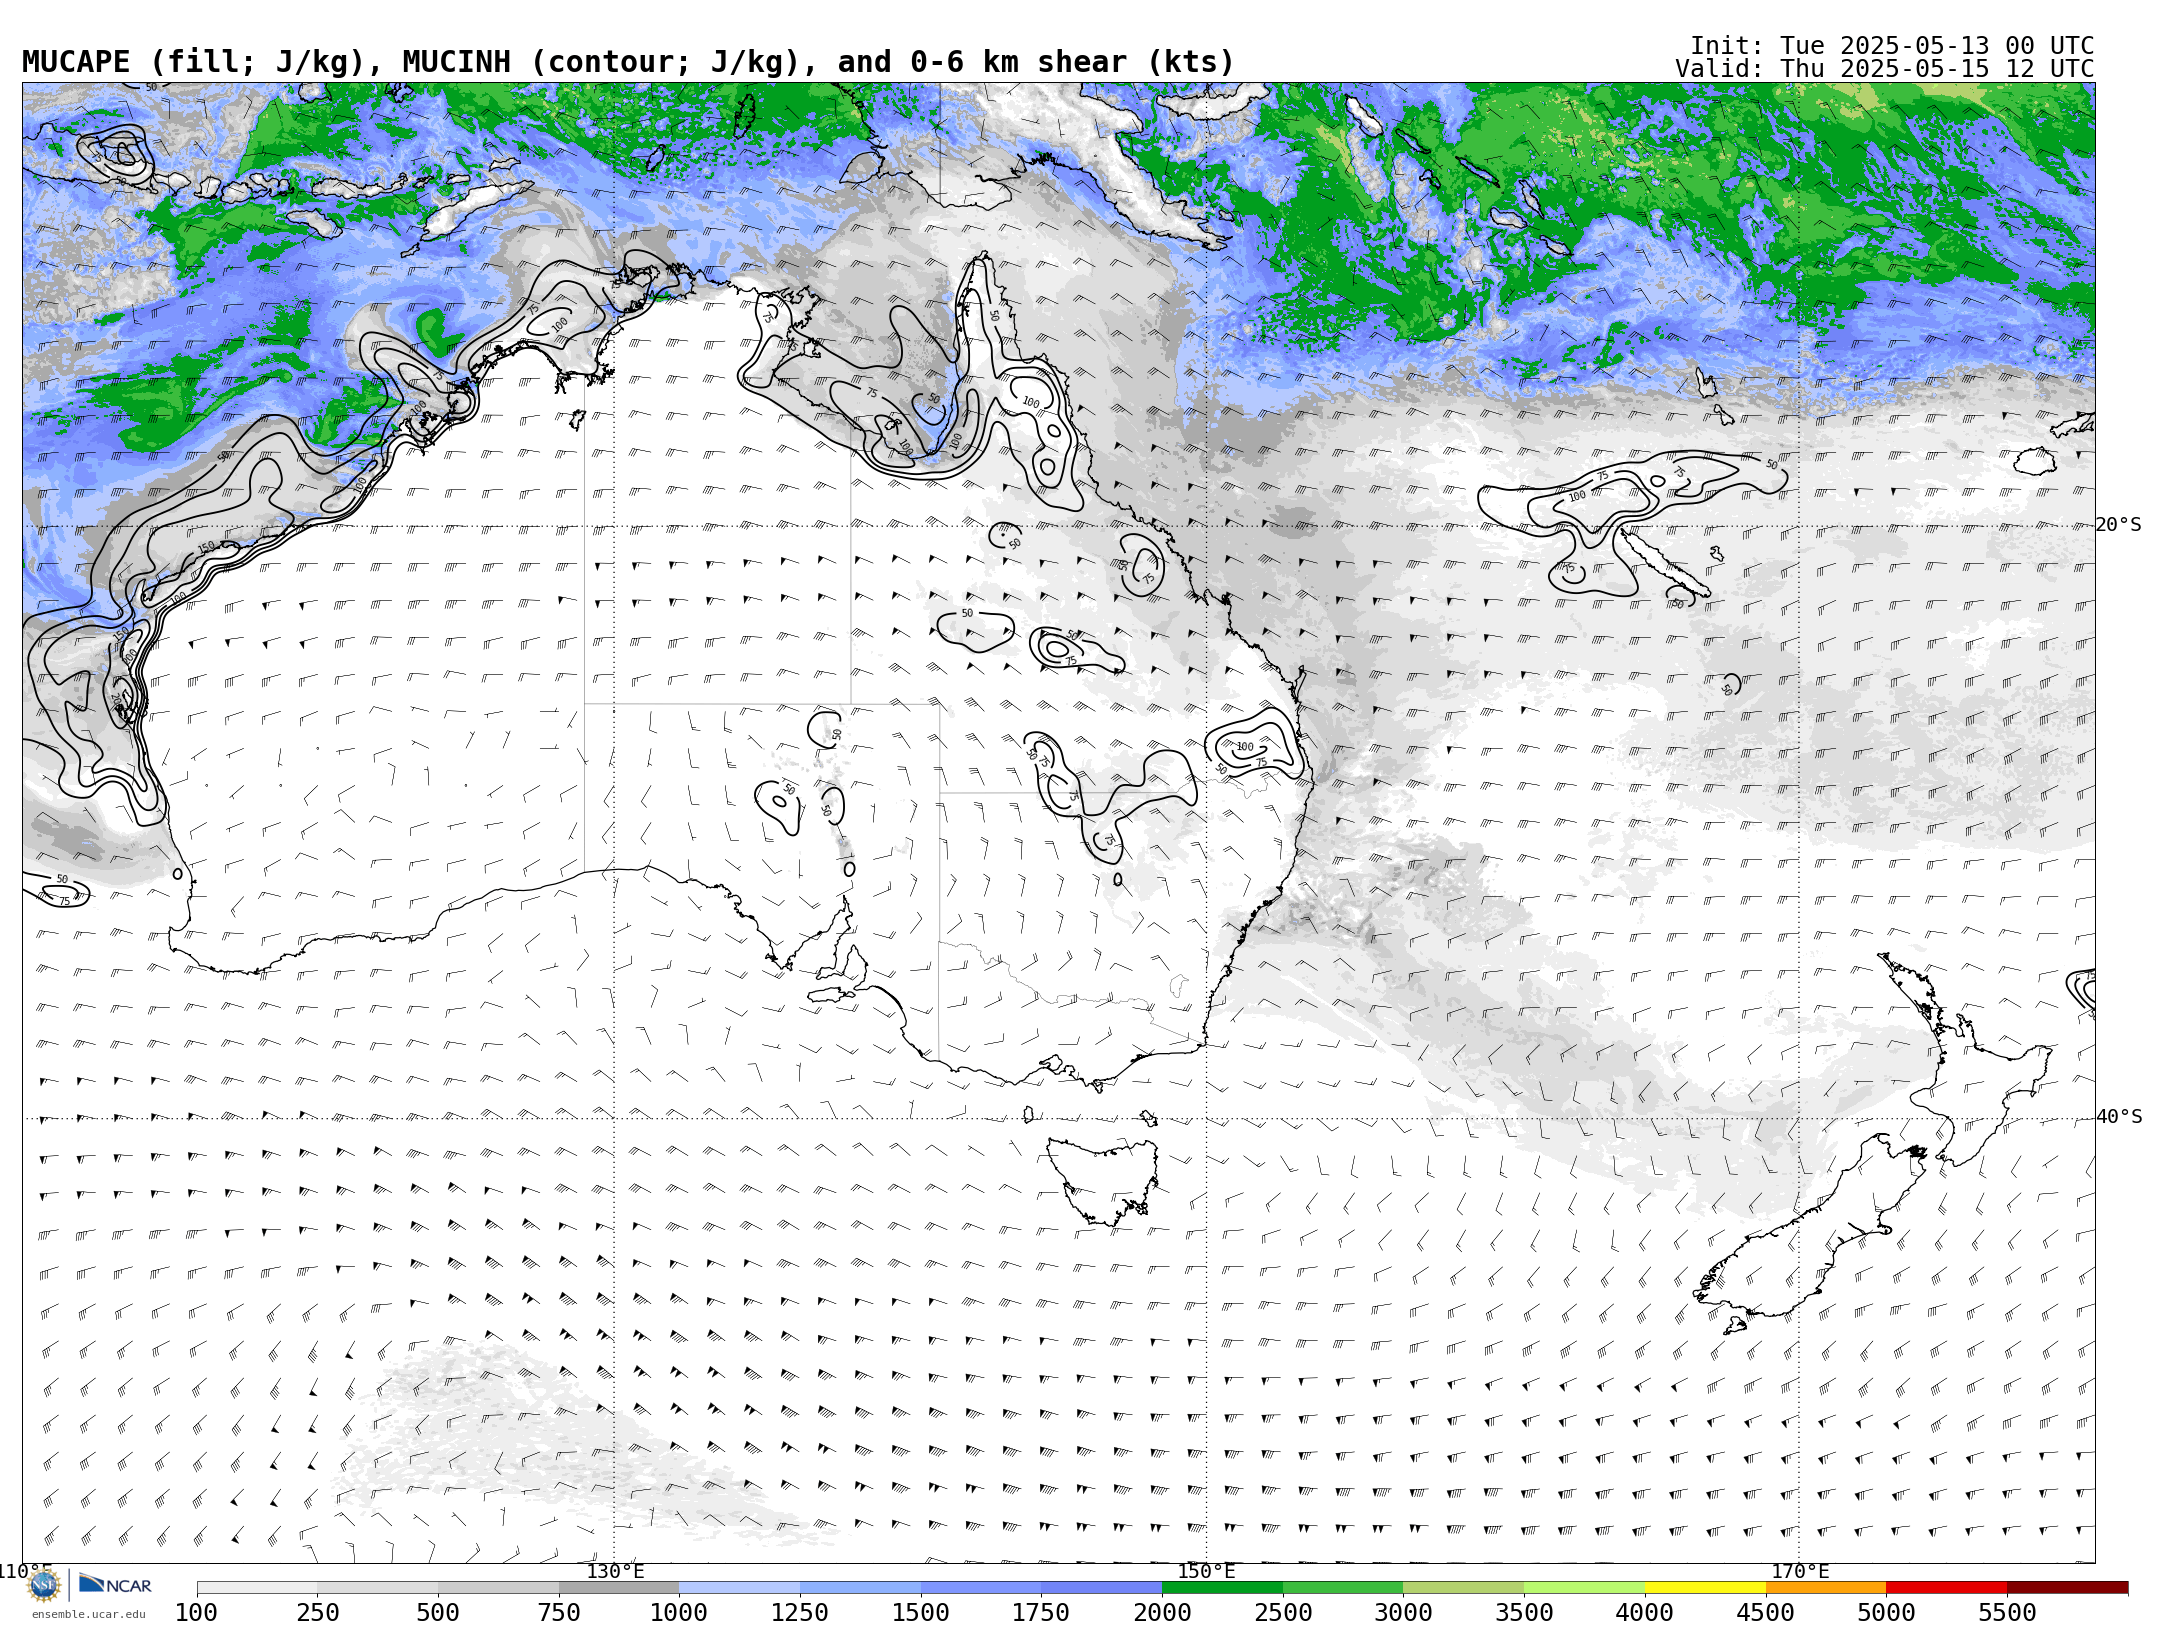This screenshot has height=1626, width=2160.
Task: Pick the gray 250–500 colorbar swatch
Action: click(378, 1588)
